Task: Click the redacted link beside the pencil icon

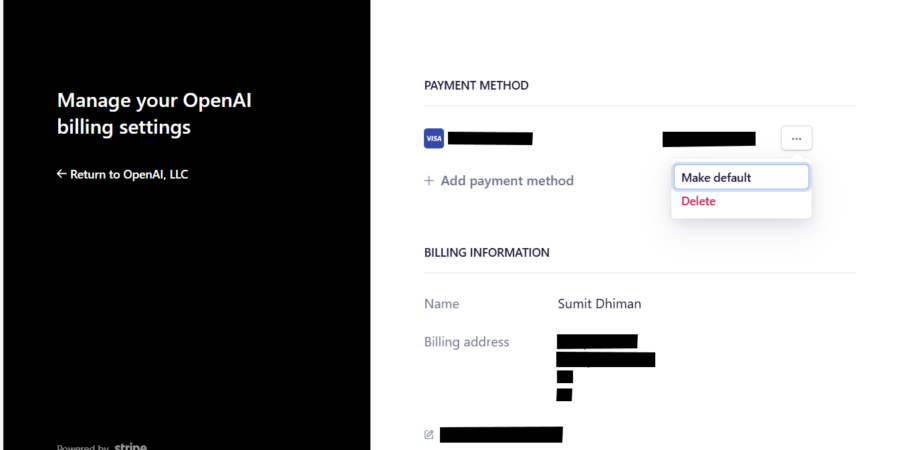Action: click(501, 435)
